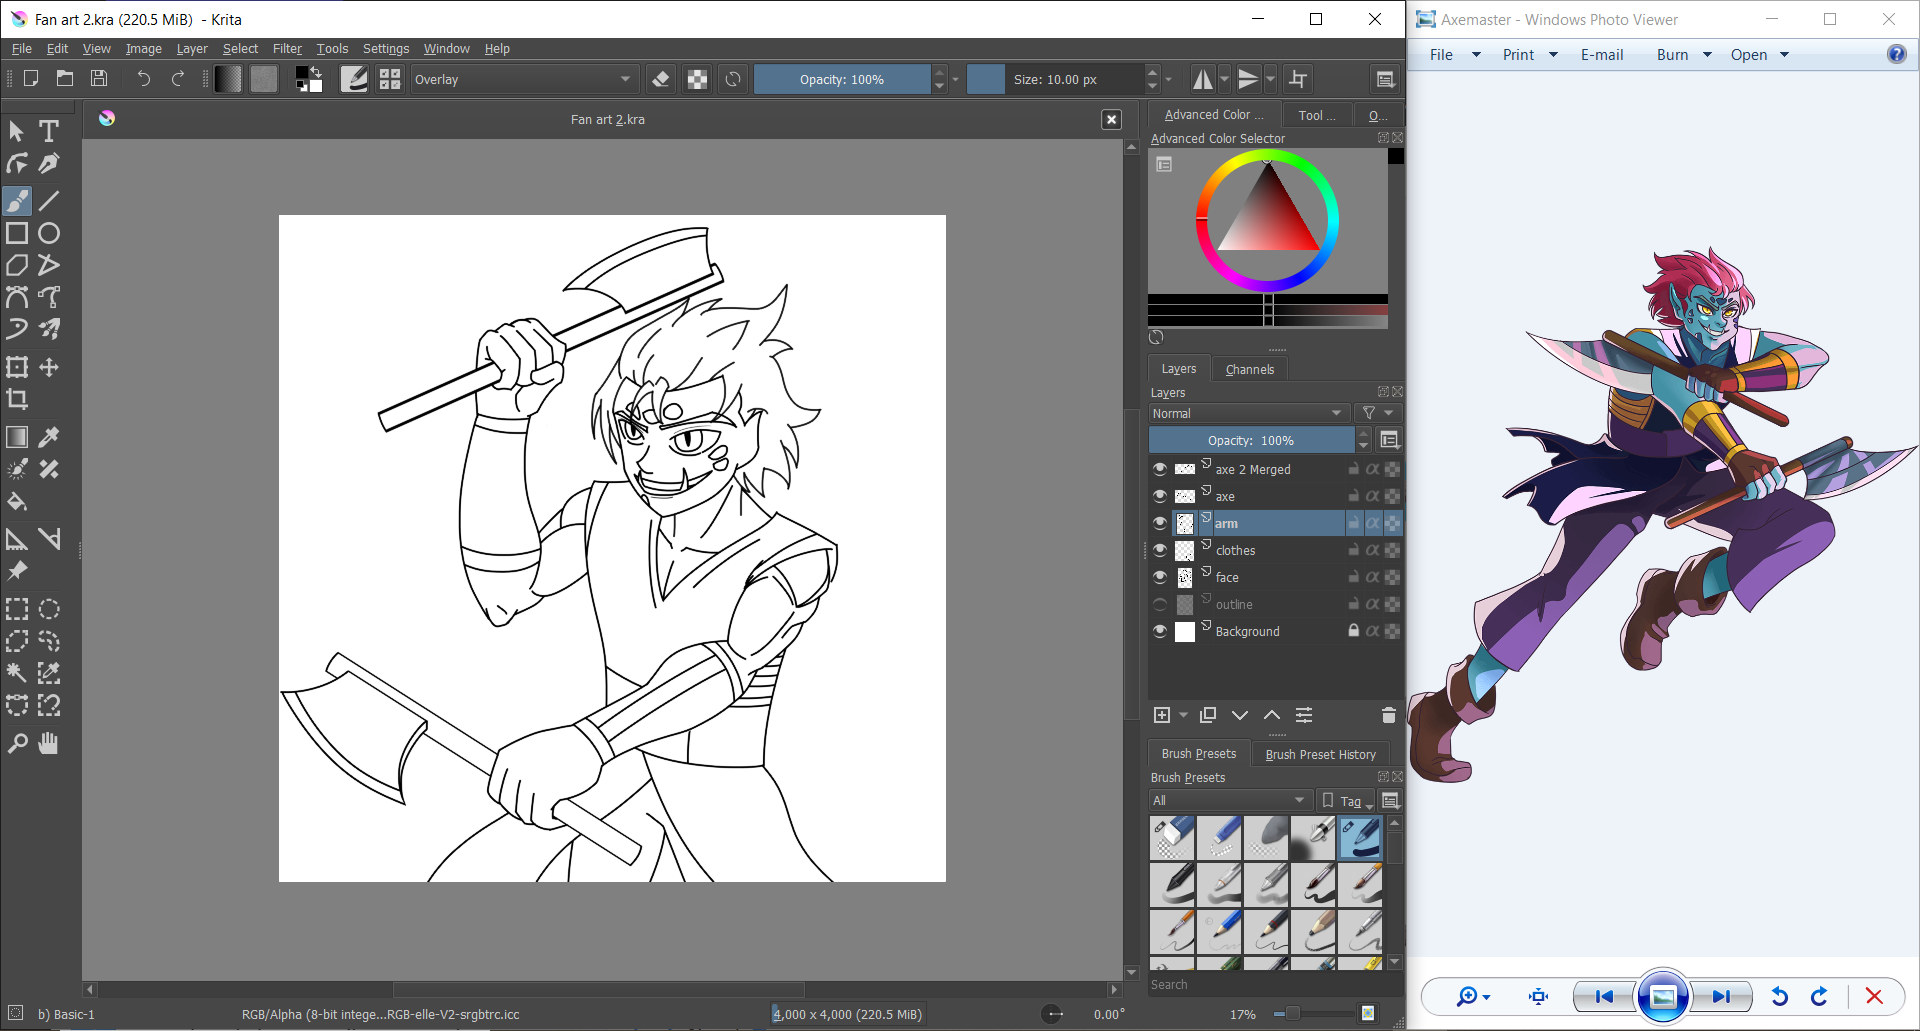The image size is (1920, 1031).
Task: Click the brush Opacity 100% slider
Action: coord(842,79)
